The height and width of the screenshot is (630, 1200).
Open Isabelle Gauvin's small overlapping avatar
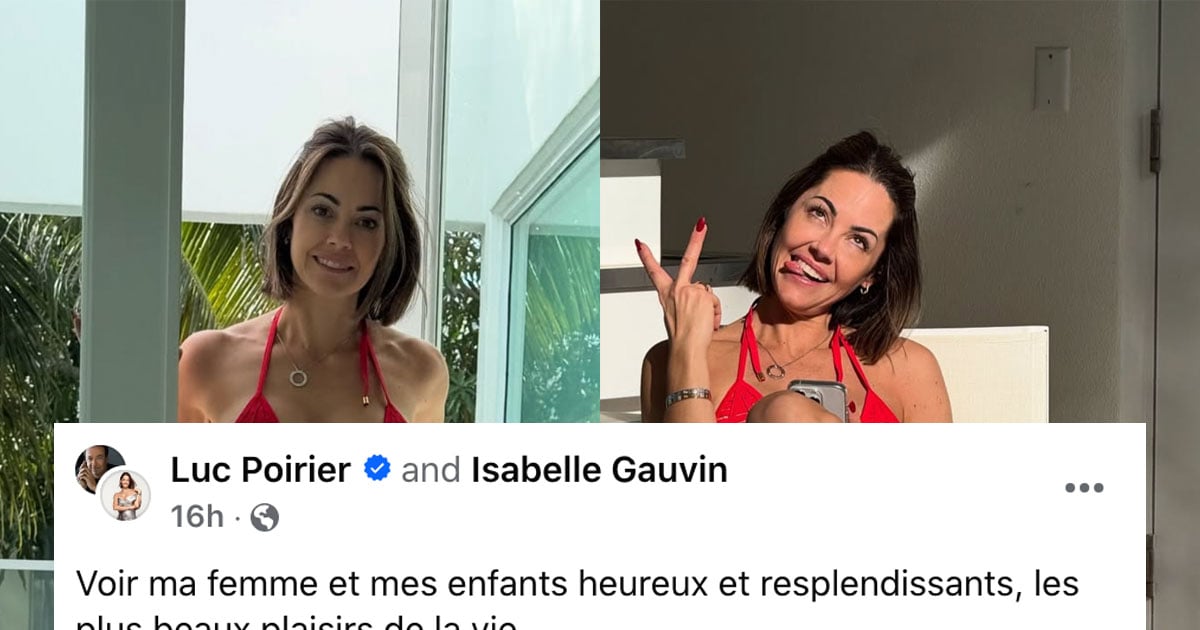125,495
